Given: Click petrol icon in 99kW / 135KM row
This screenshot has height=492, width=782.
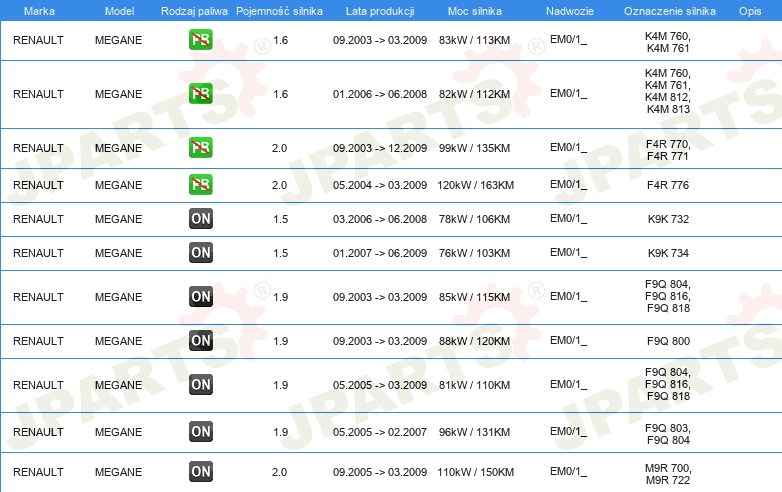Looking at the screenshot, I should (201, 148).
